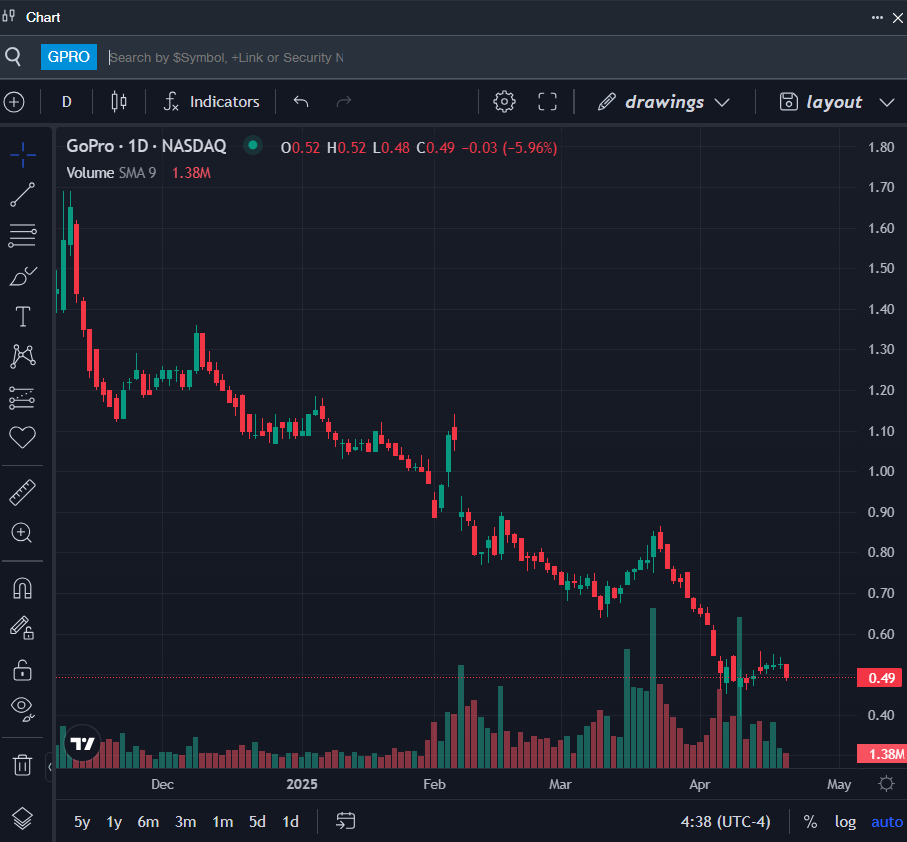The image size is (907, 842).
Task: Click the 4:38 (UTC-4) timezone button
Action: point(725,822)
